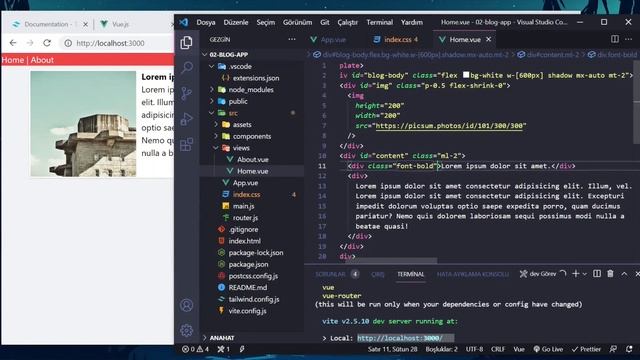Click the browser address bar
Image resolution: width=640 pixels, height=360 pixels.
[x=116, y=43]
